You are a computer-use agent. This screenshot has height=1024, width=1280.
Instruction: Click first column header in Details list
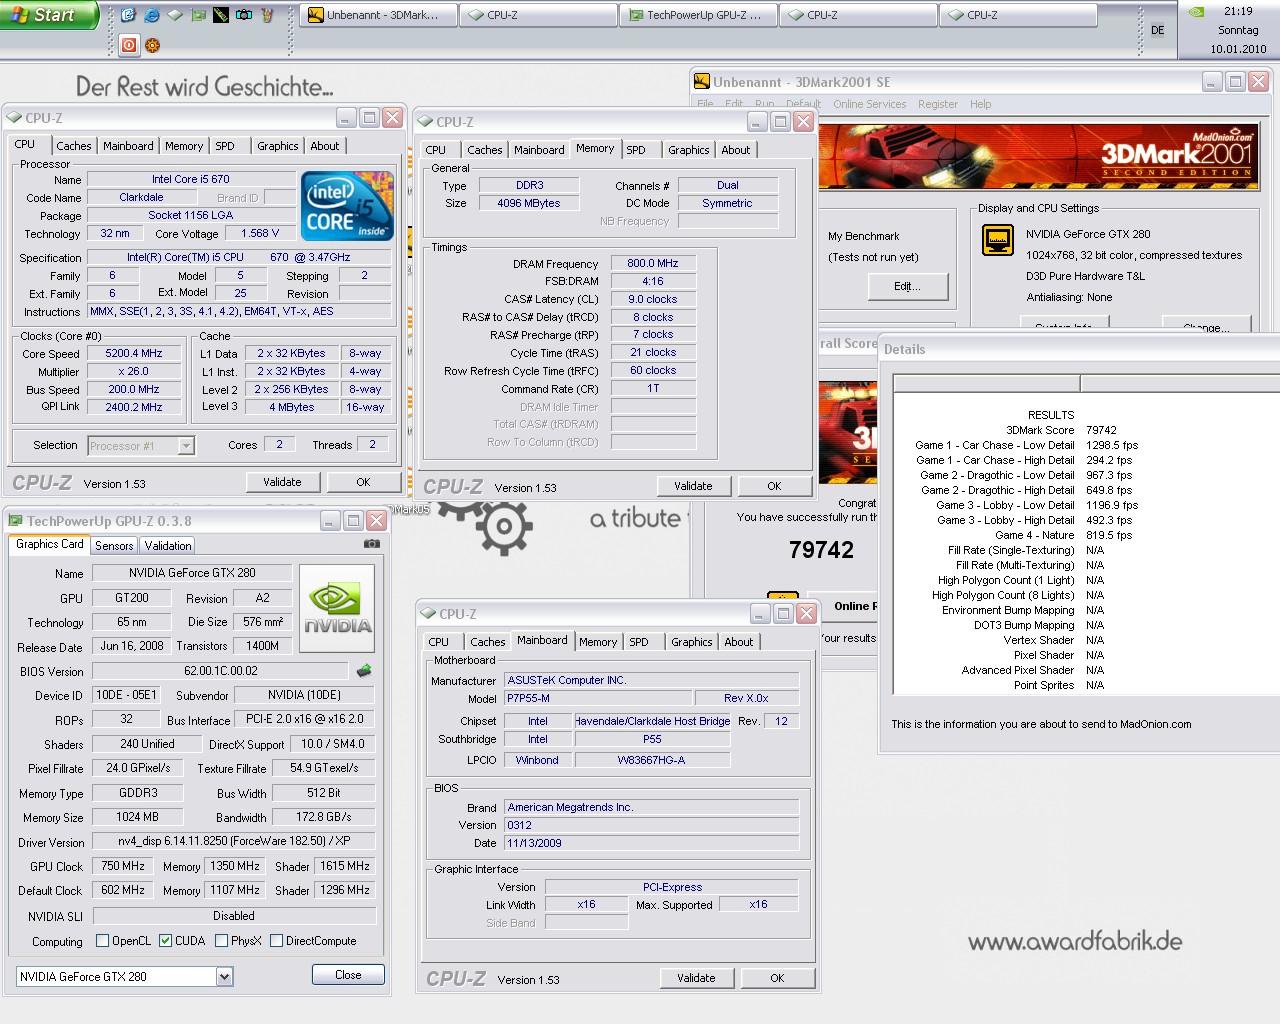click(x=986, y=384)
